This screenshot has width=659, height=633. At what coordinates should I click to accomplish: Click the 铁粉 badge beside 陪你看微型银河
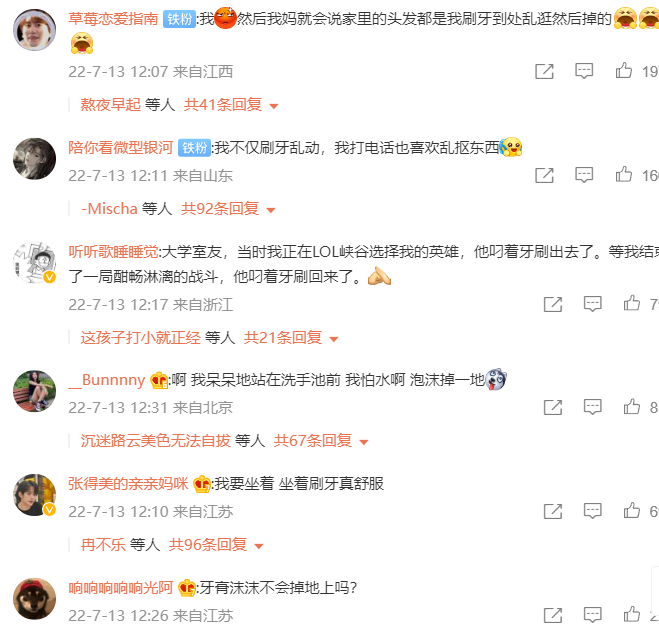coord(194,148)
